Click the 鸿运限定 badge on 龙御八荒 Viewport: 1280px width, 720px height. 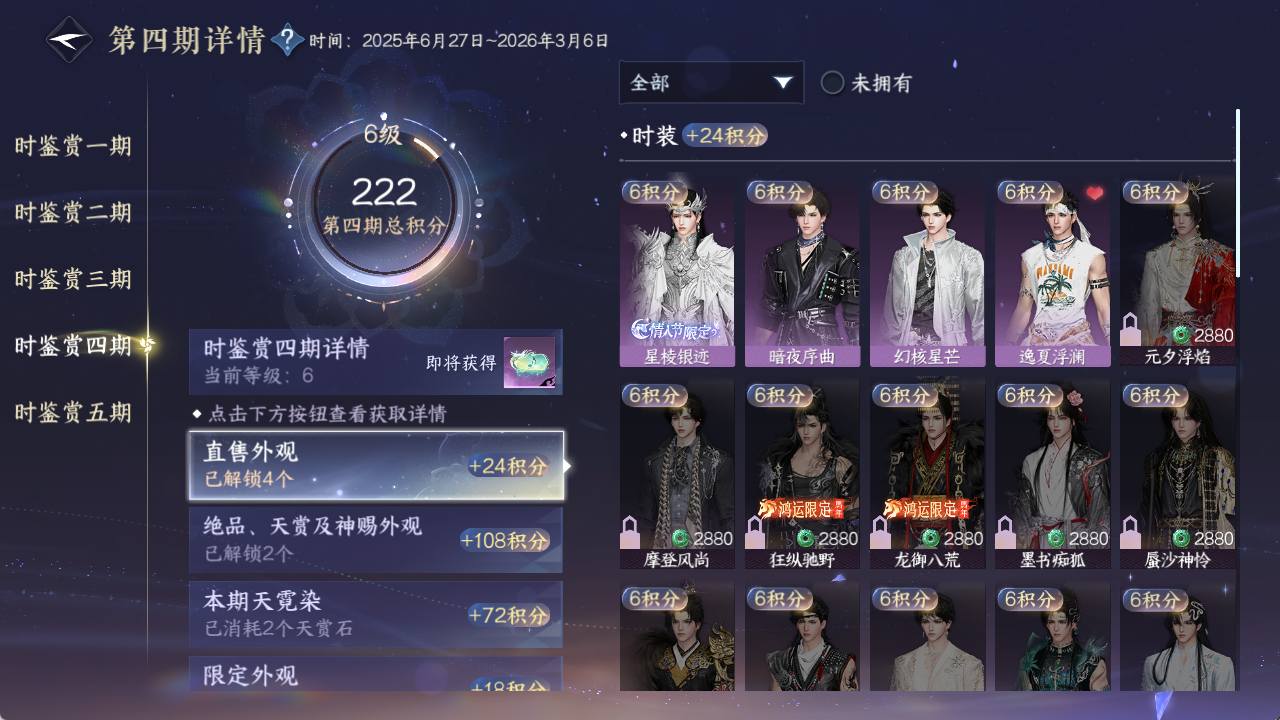926,509
